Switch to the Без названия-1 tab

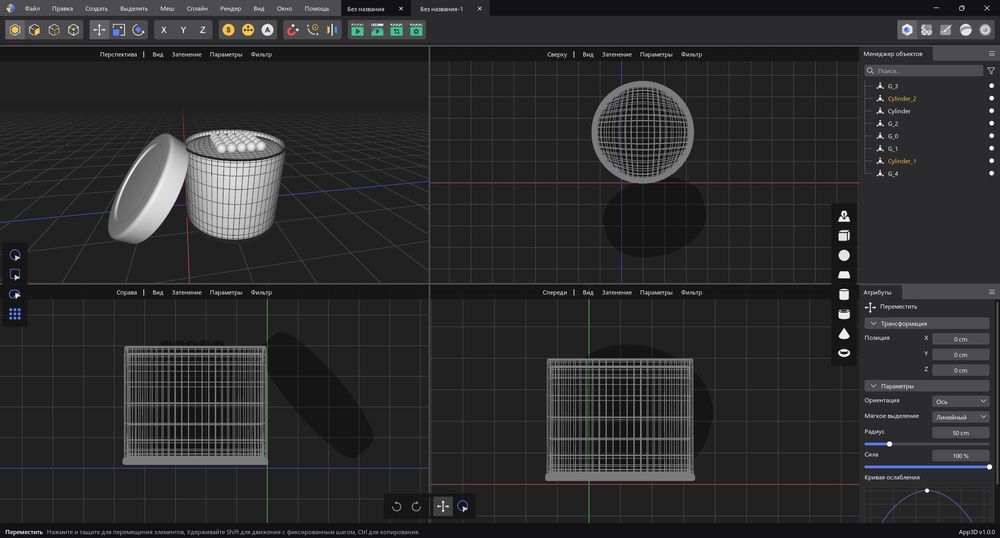click(x=441, y=9)
